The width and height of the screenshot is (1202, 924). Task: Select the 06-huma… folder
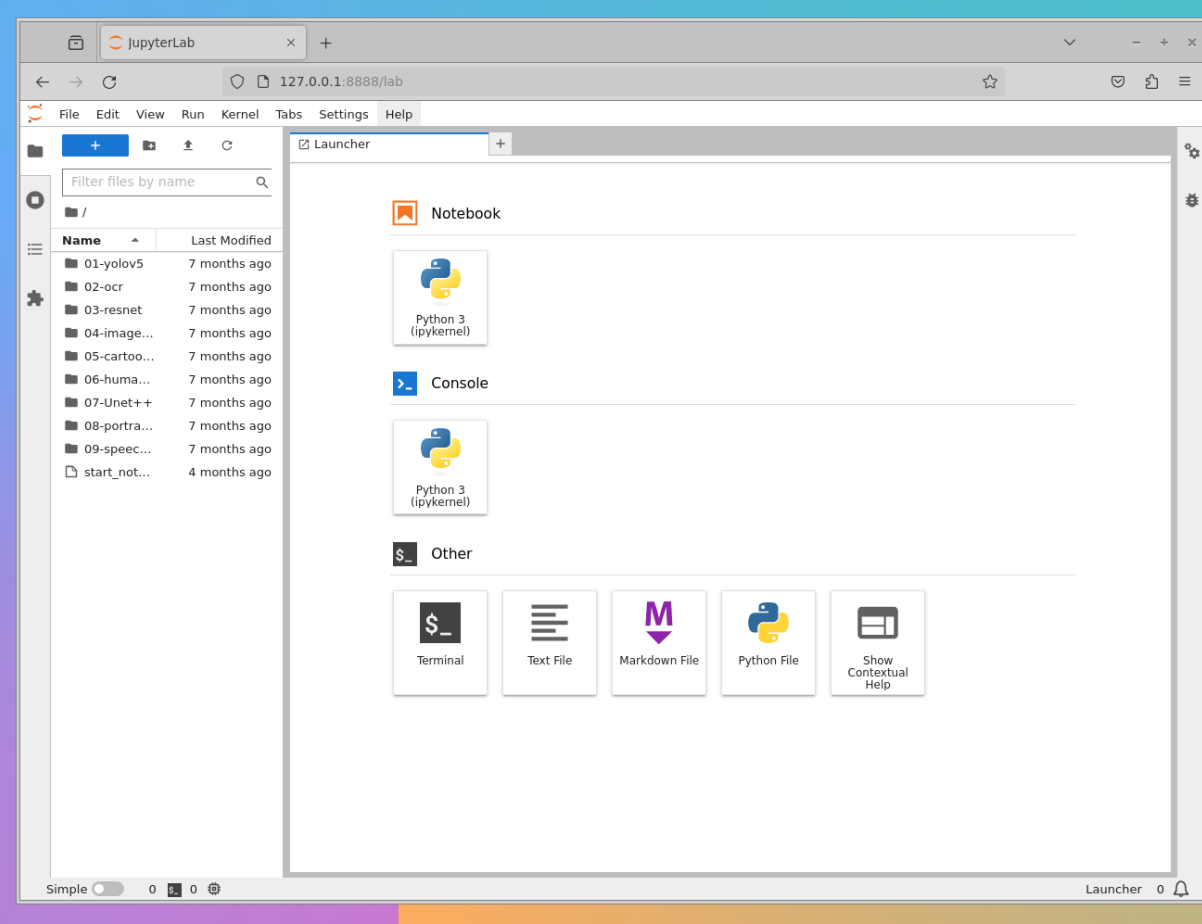[167, 379]
